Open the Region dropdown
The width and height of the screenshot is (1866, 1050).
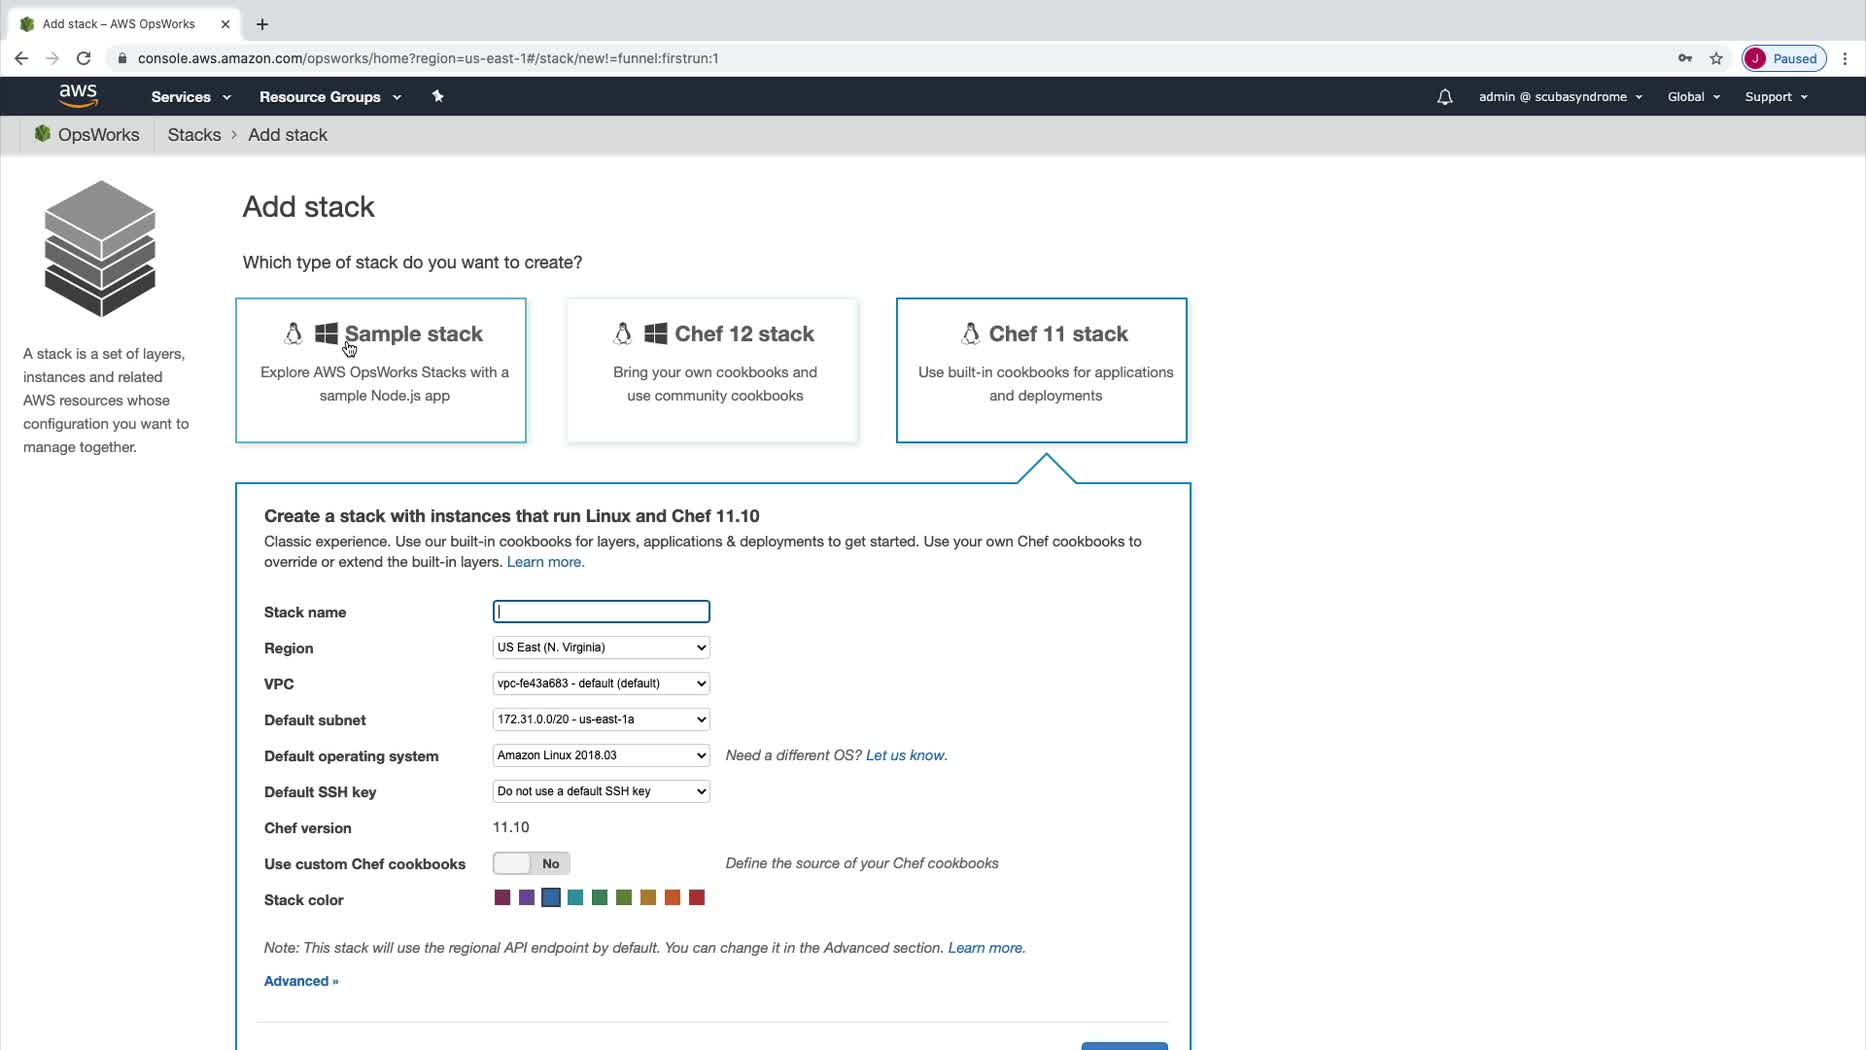point(601,647)
